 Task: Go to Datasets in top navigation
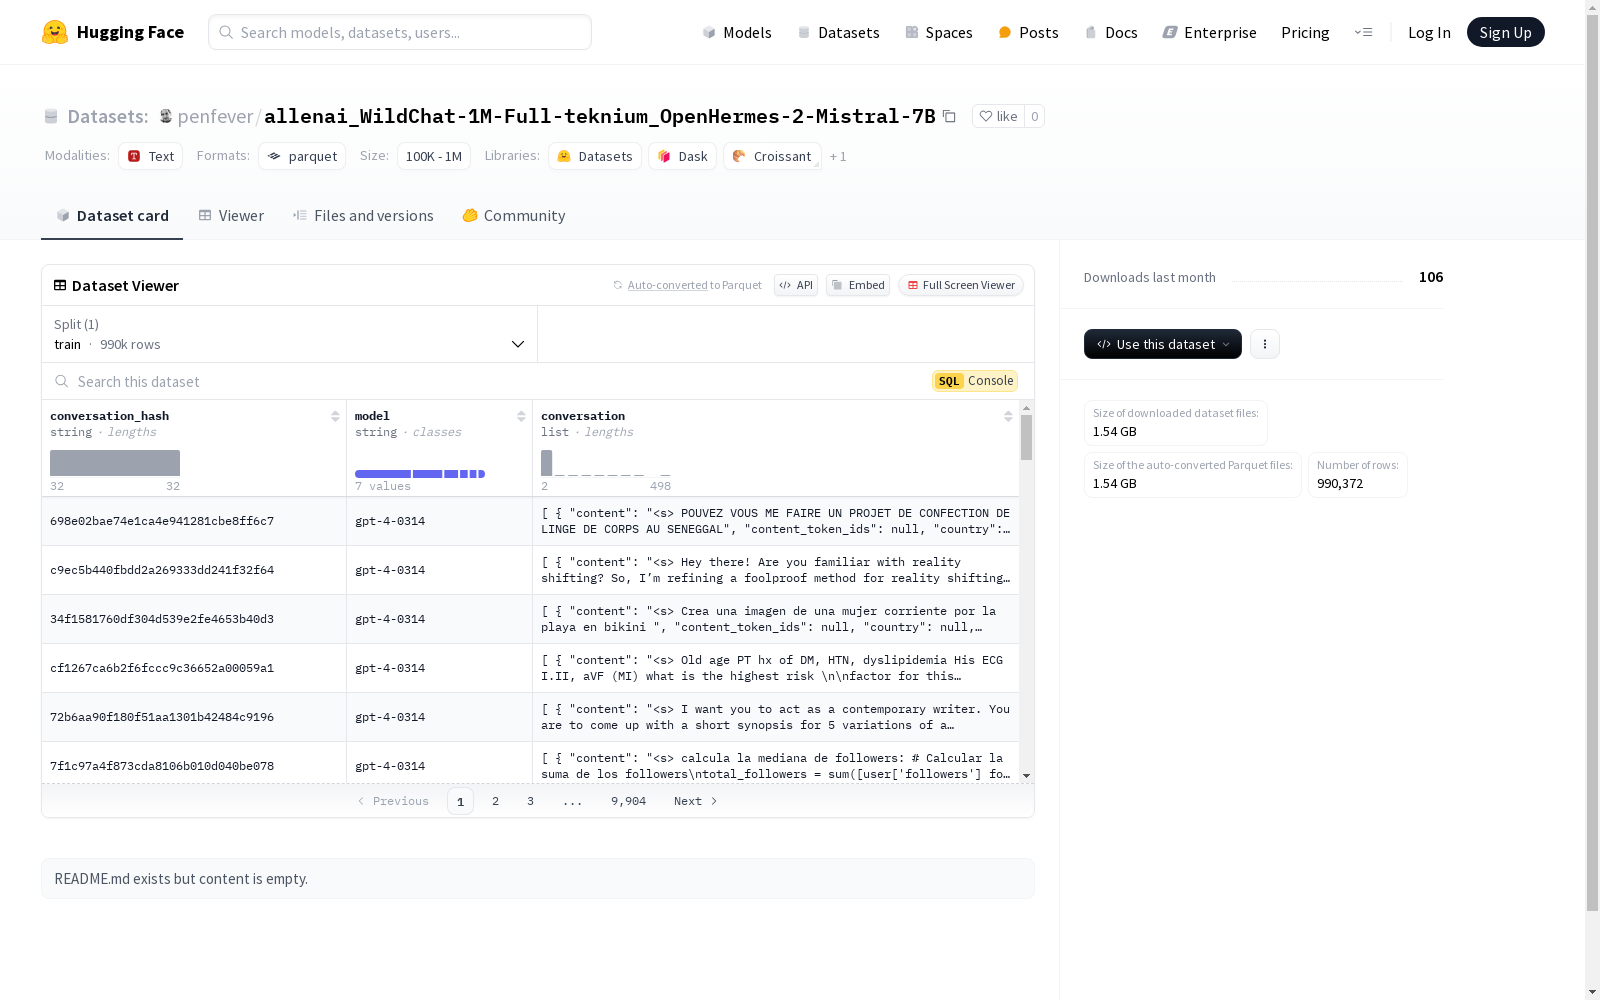pyautogui.click(x=838, y=32)
